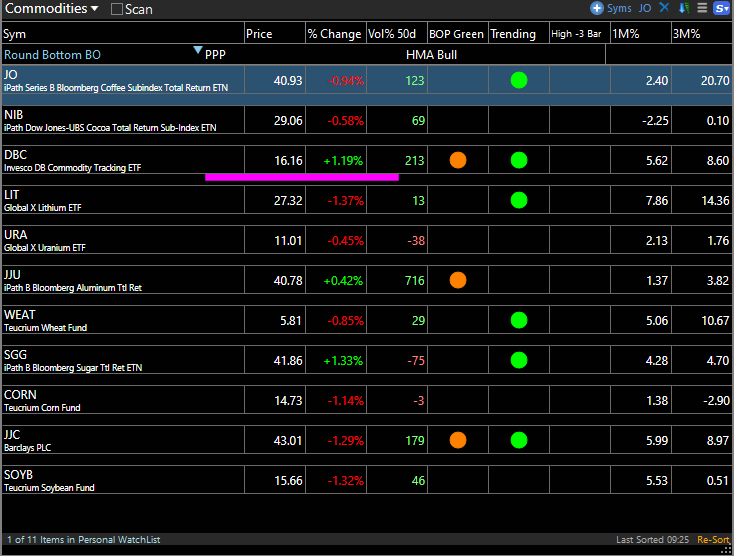Remove JO with the blue X icon
The image size is (734, 556).
point(664,7)
